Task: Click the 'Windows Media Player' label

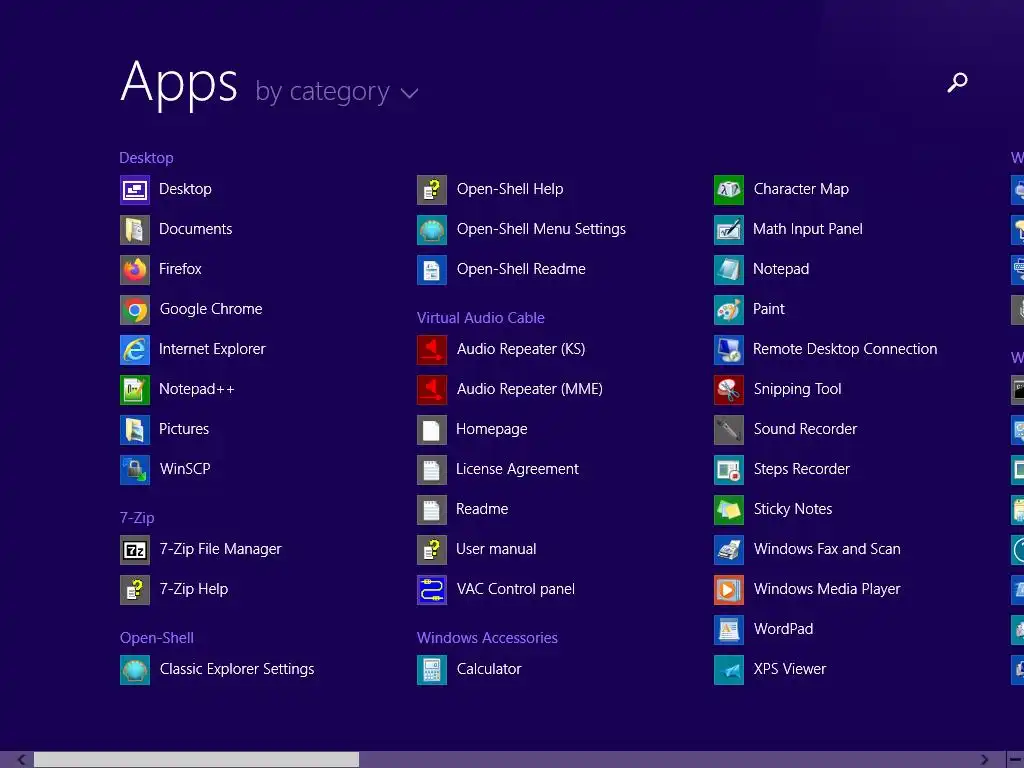Action: 827,589
